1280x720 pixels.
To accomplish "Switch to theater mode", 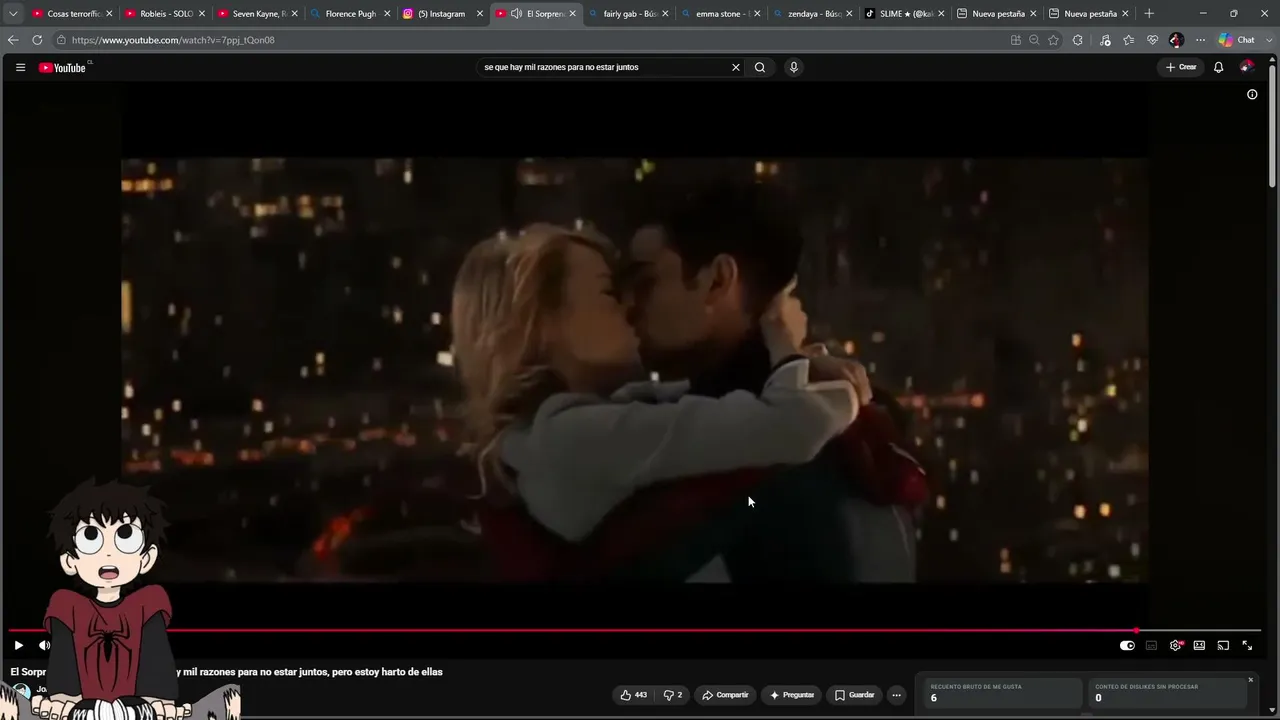I will (1199, 645).
